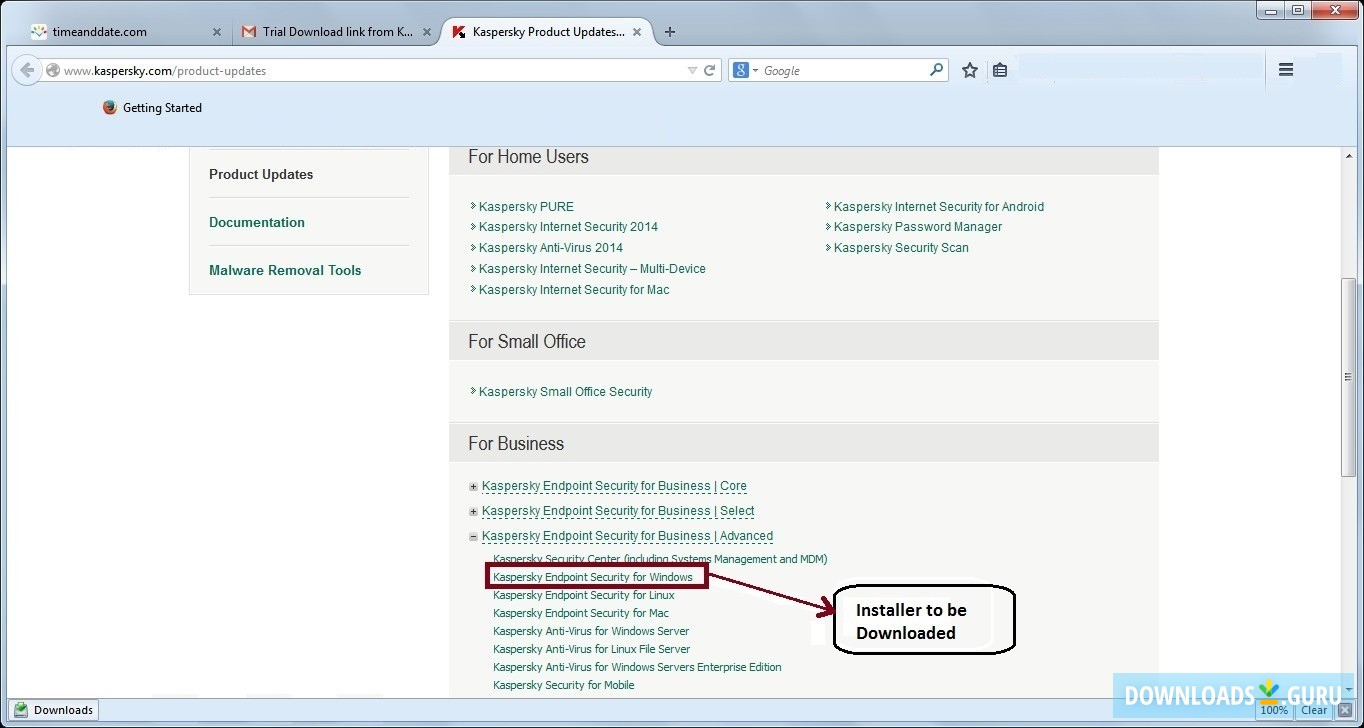Open a new tab with the plus button
The image size is (1364, 728).
pyautogui.click(x=670, y=32)
